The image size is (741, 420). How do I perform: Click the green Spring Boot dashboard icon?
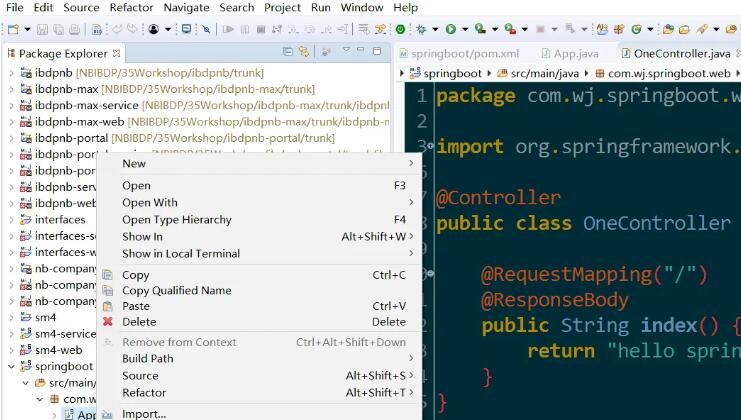[x=400, y=29]
